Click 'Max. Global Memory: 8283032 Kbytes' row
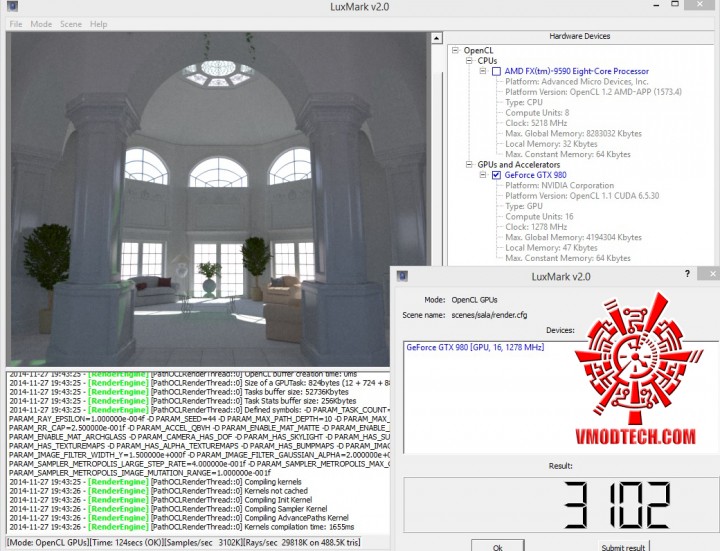The height and width of the screenshot is (551, 720). (574, 134)
